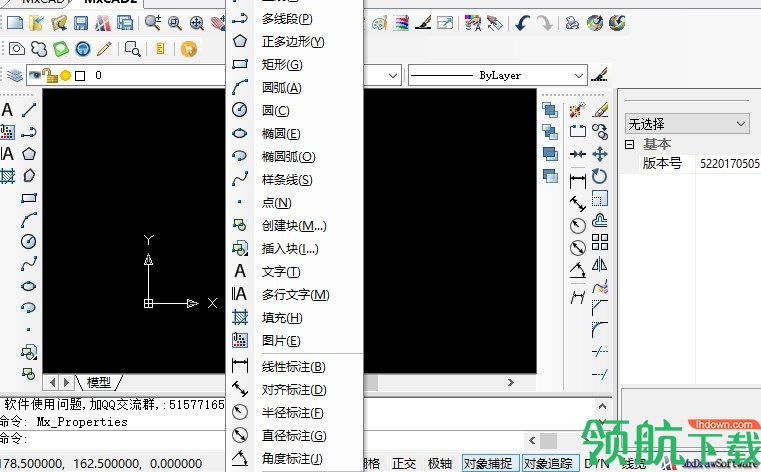
Task: Click the match properties brush beside ByLayer
Action: point(599,75)
